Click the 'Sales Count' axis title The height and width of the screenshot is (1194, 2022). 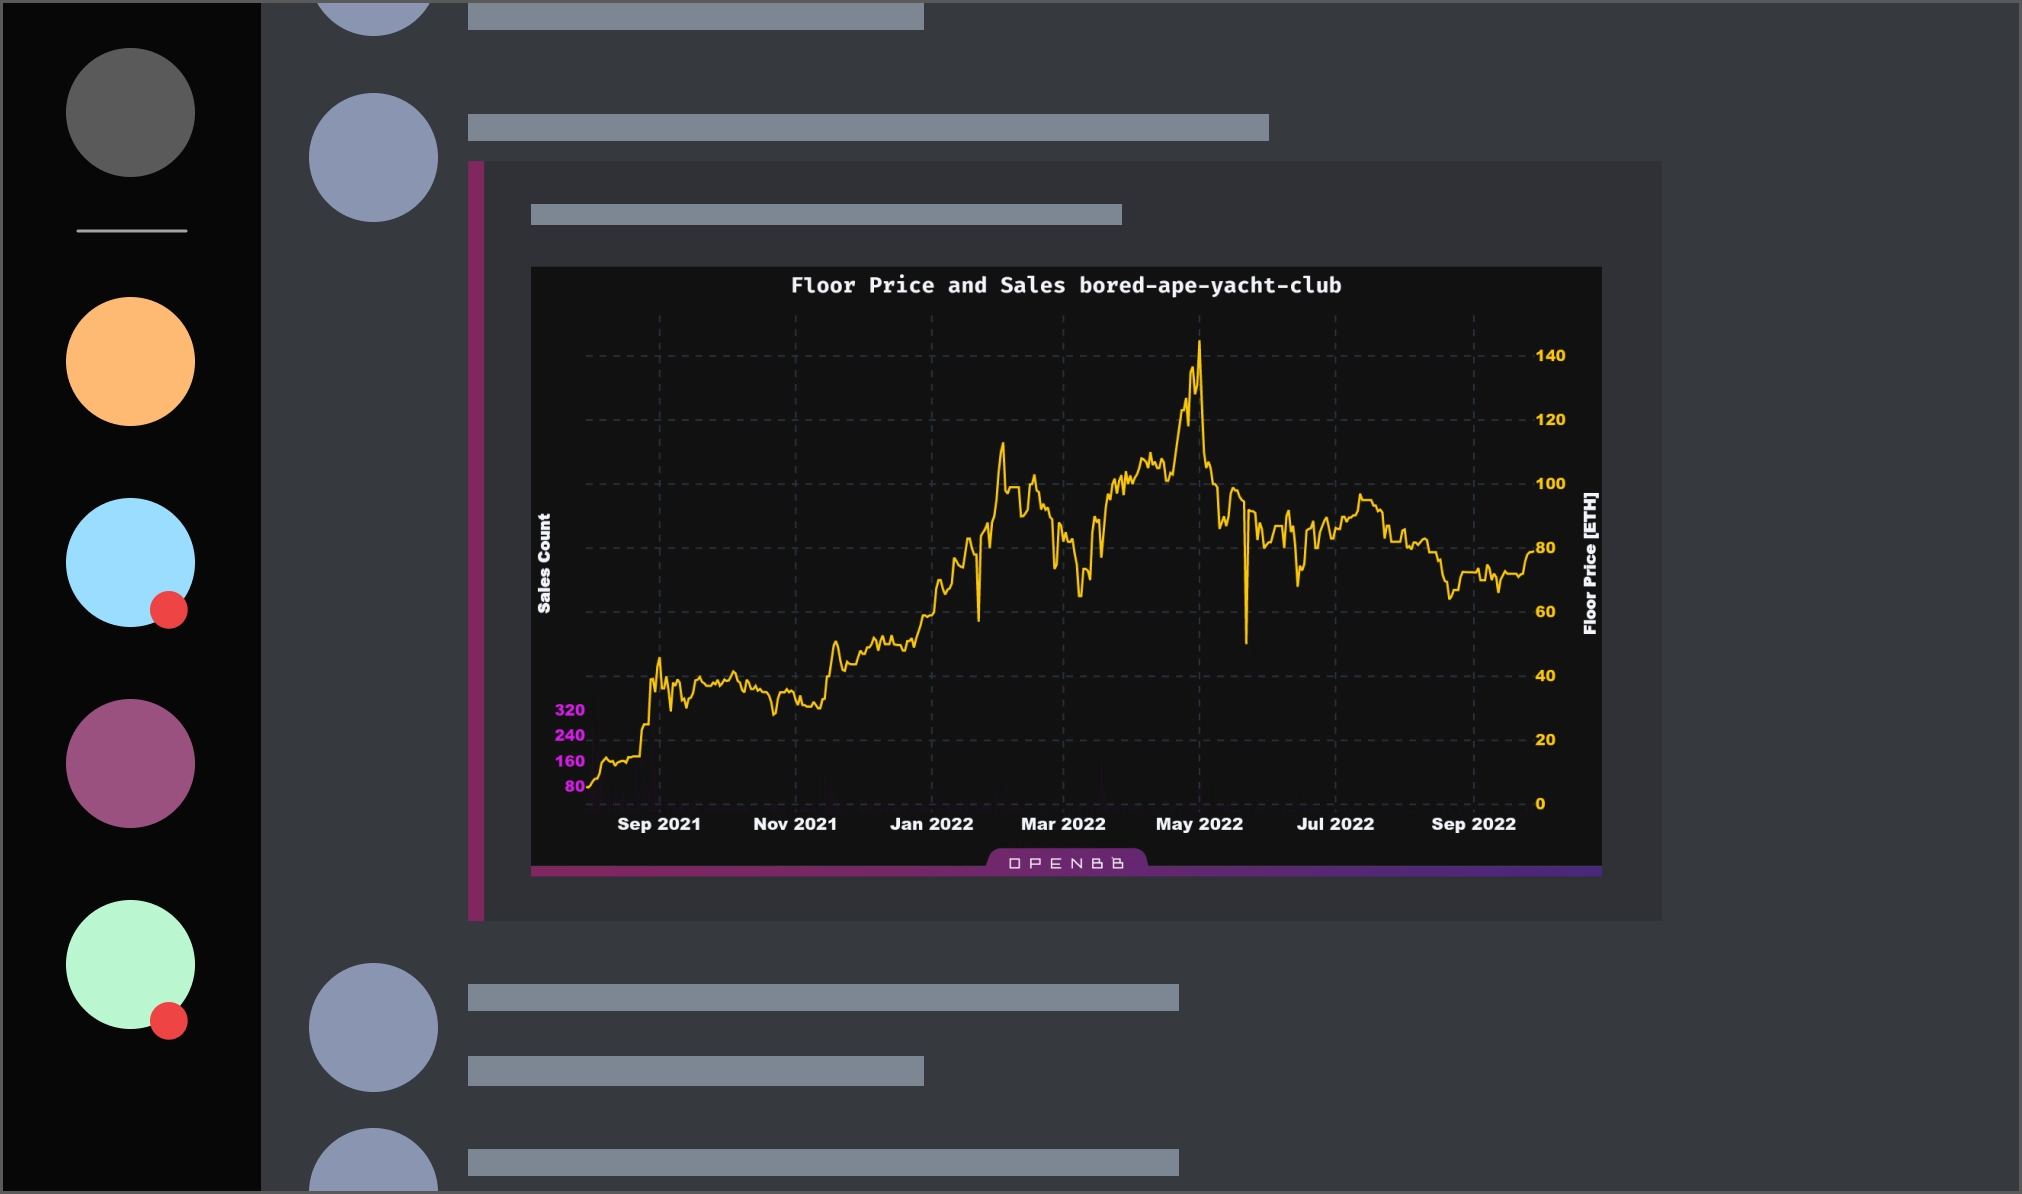coord(544,563)
